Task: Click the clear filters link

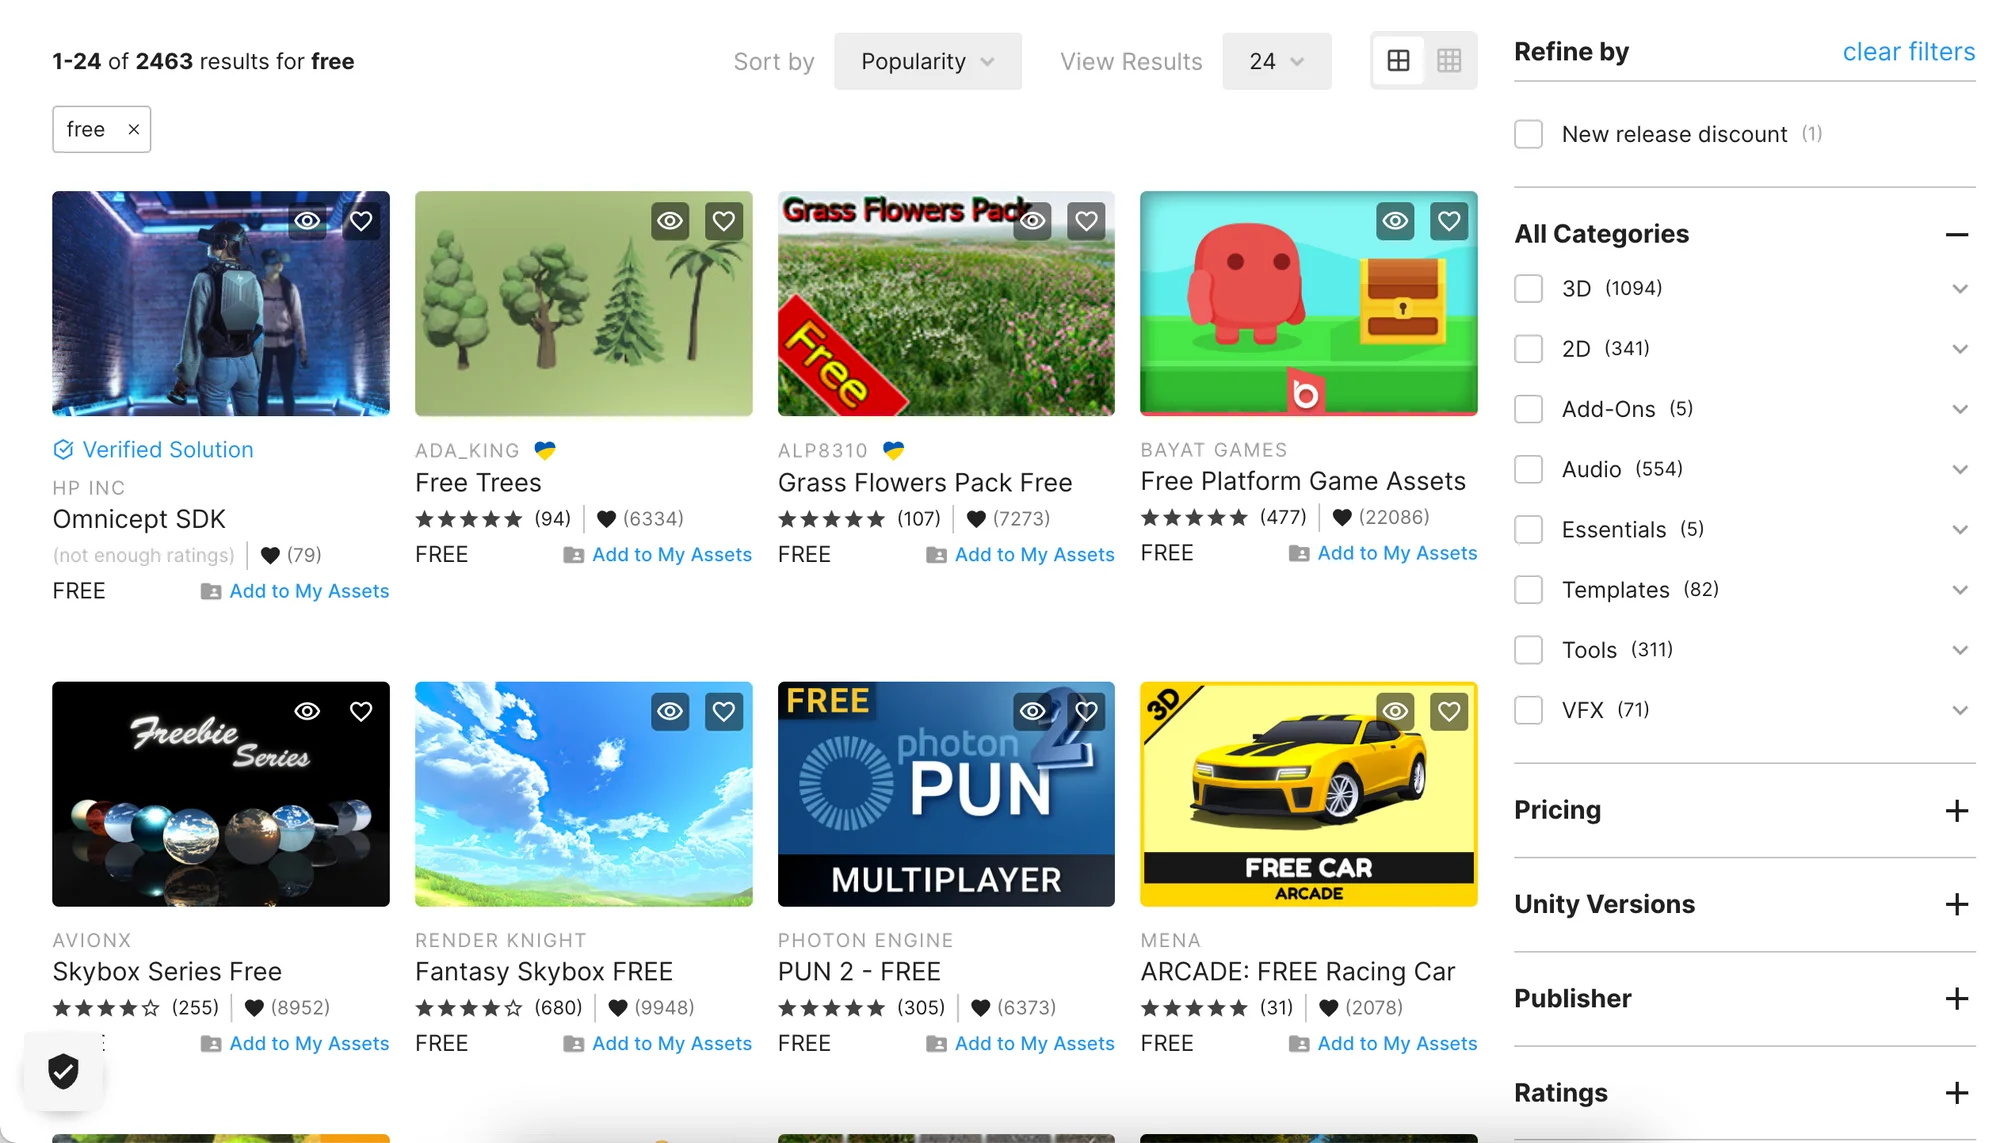Action: point(1908,52)
